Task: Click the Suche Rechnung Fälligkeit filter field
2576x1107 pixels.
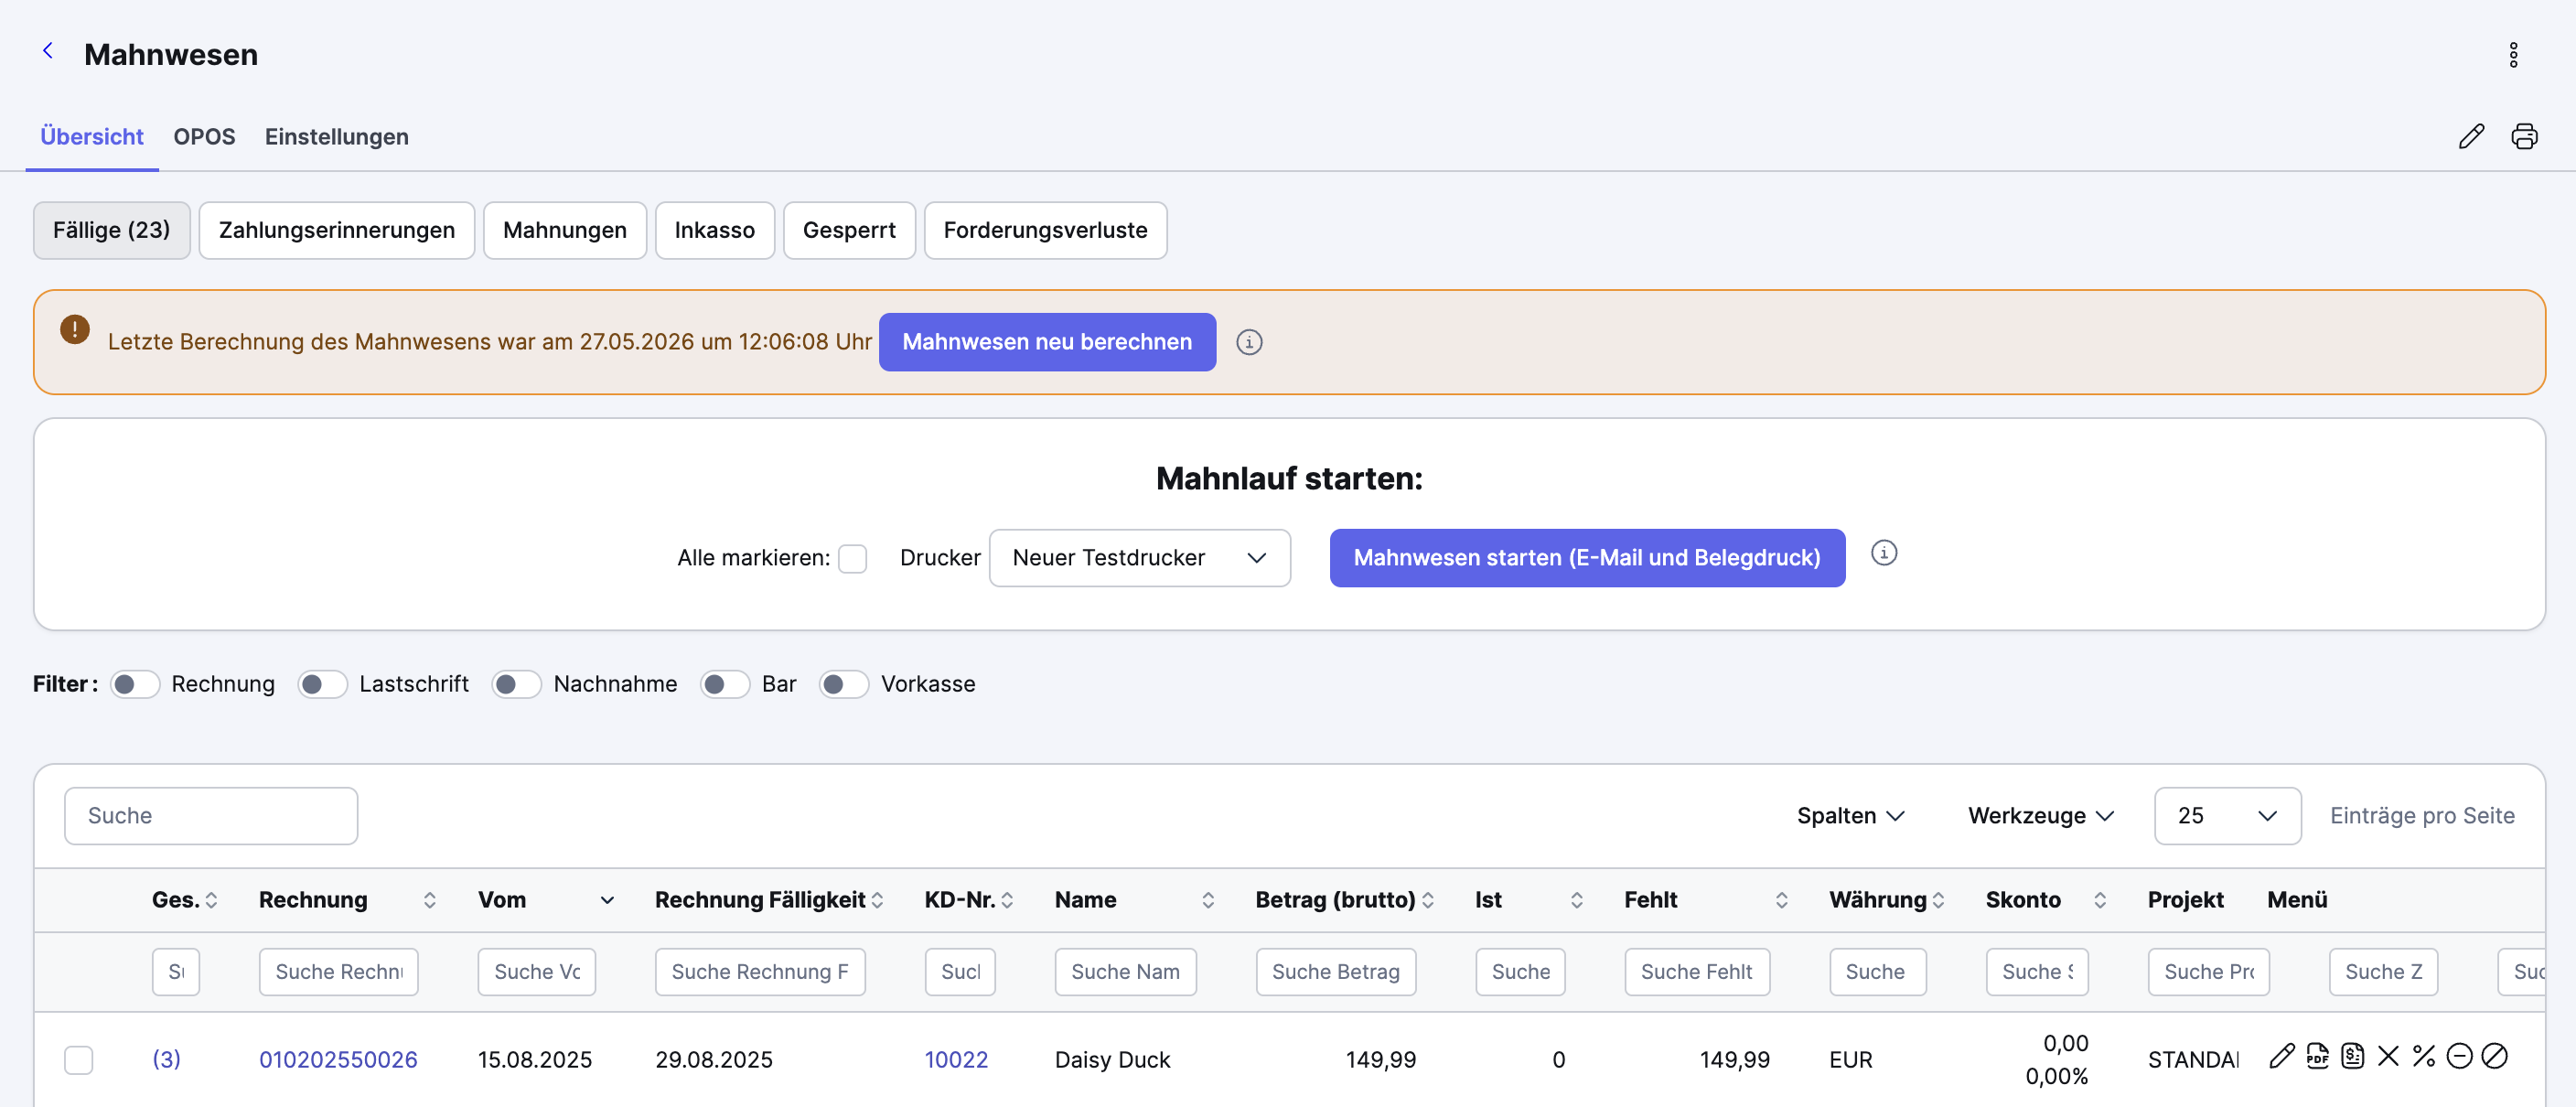Action: (760, 972)
